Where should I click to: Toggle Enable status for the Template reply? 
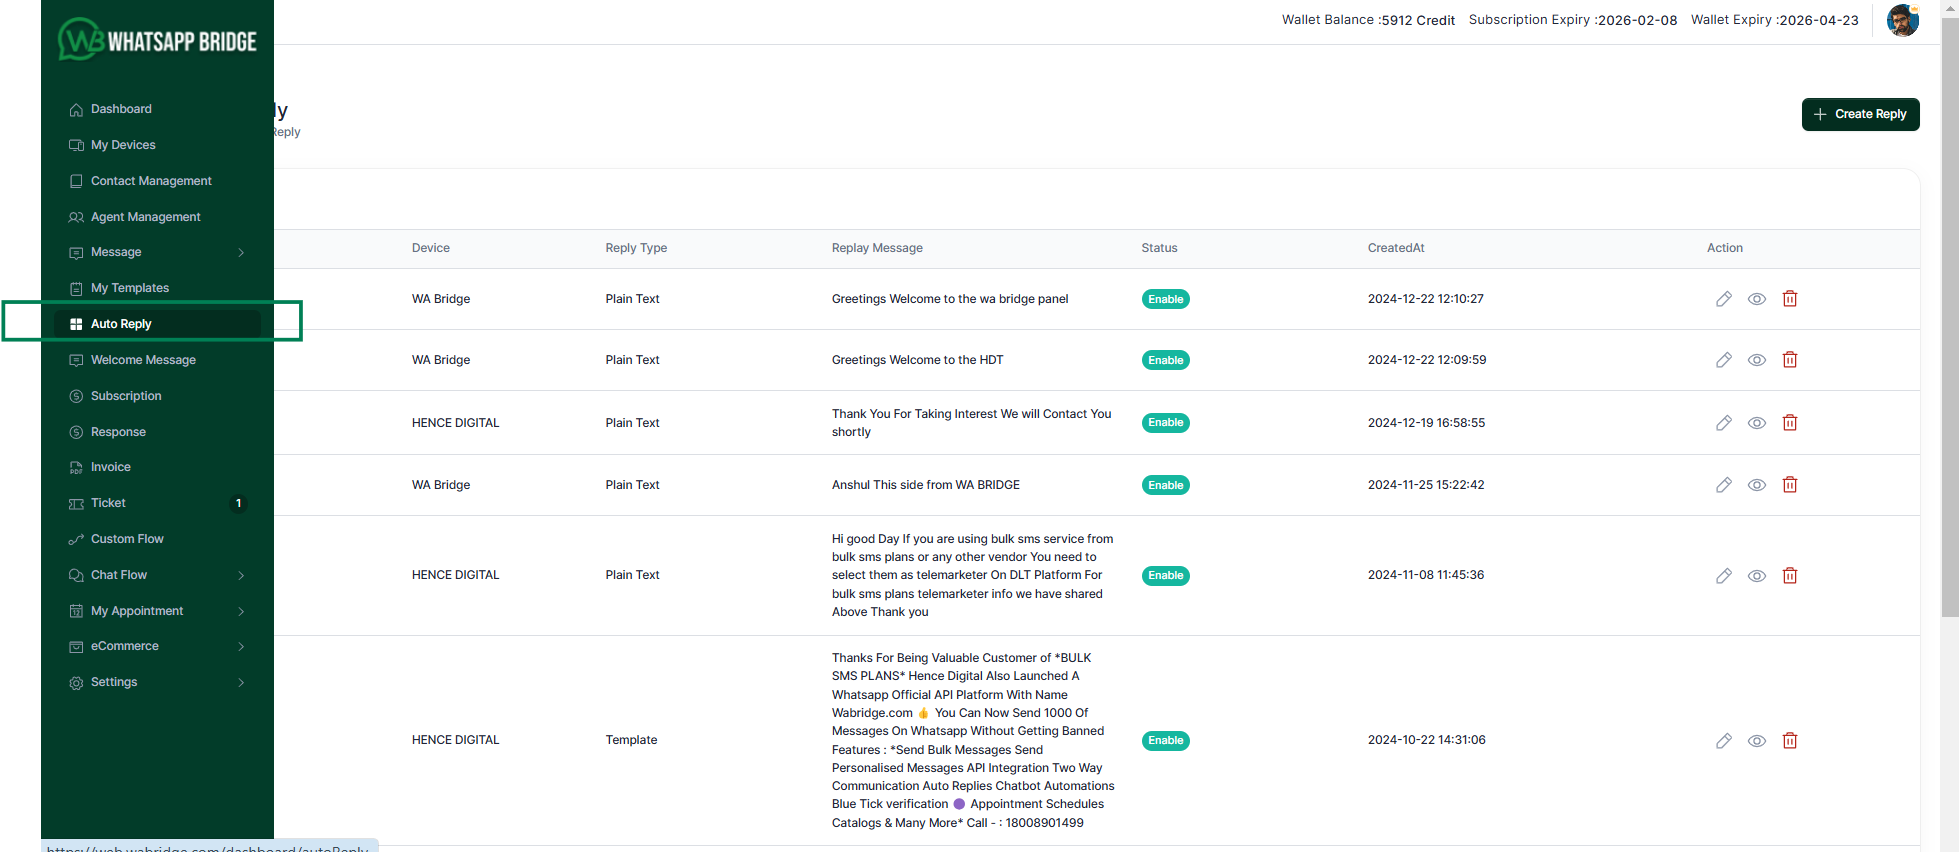[x=1166, y=741]
